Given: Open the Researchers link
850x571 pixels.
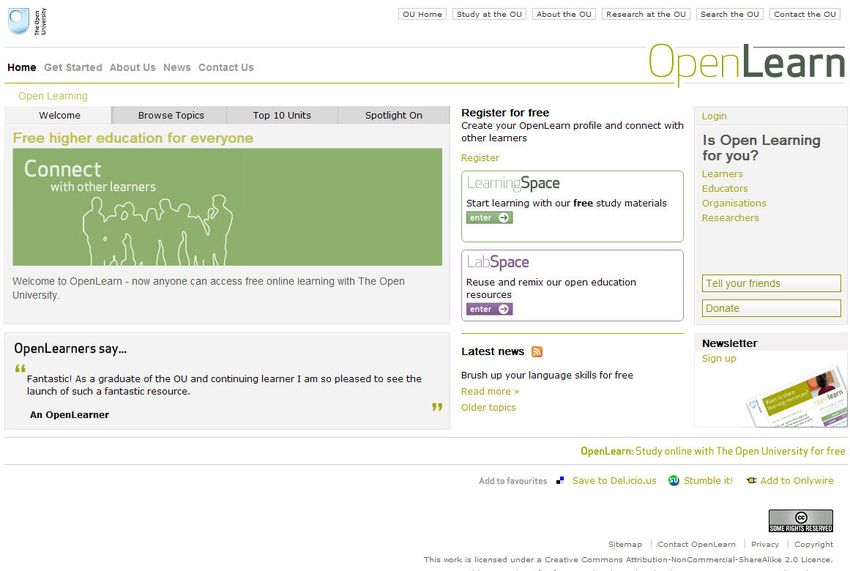Looking at the screenshot, I should click(730, 218).
